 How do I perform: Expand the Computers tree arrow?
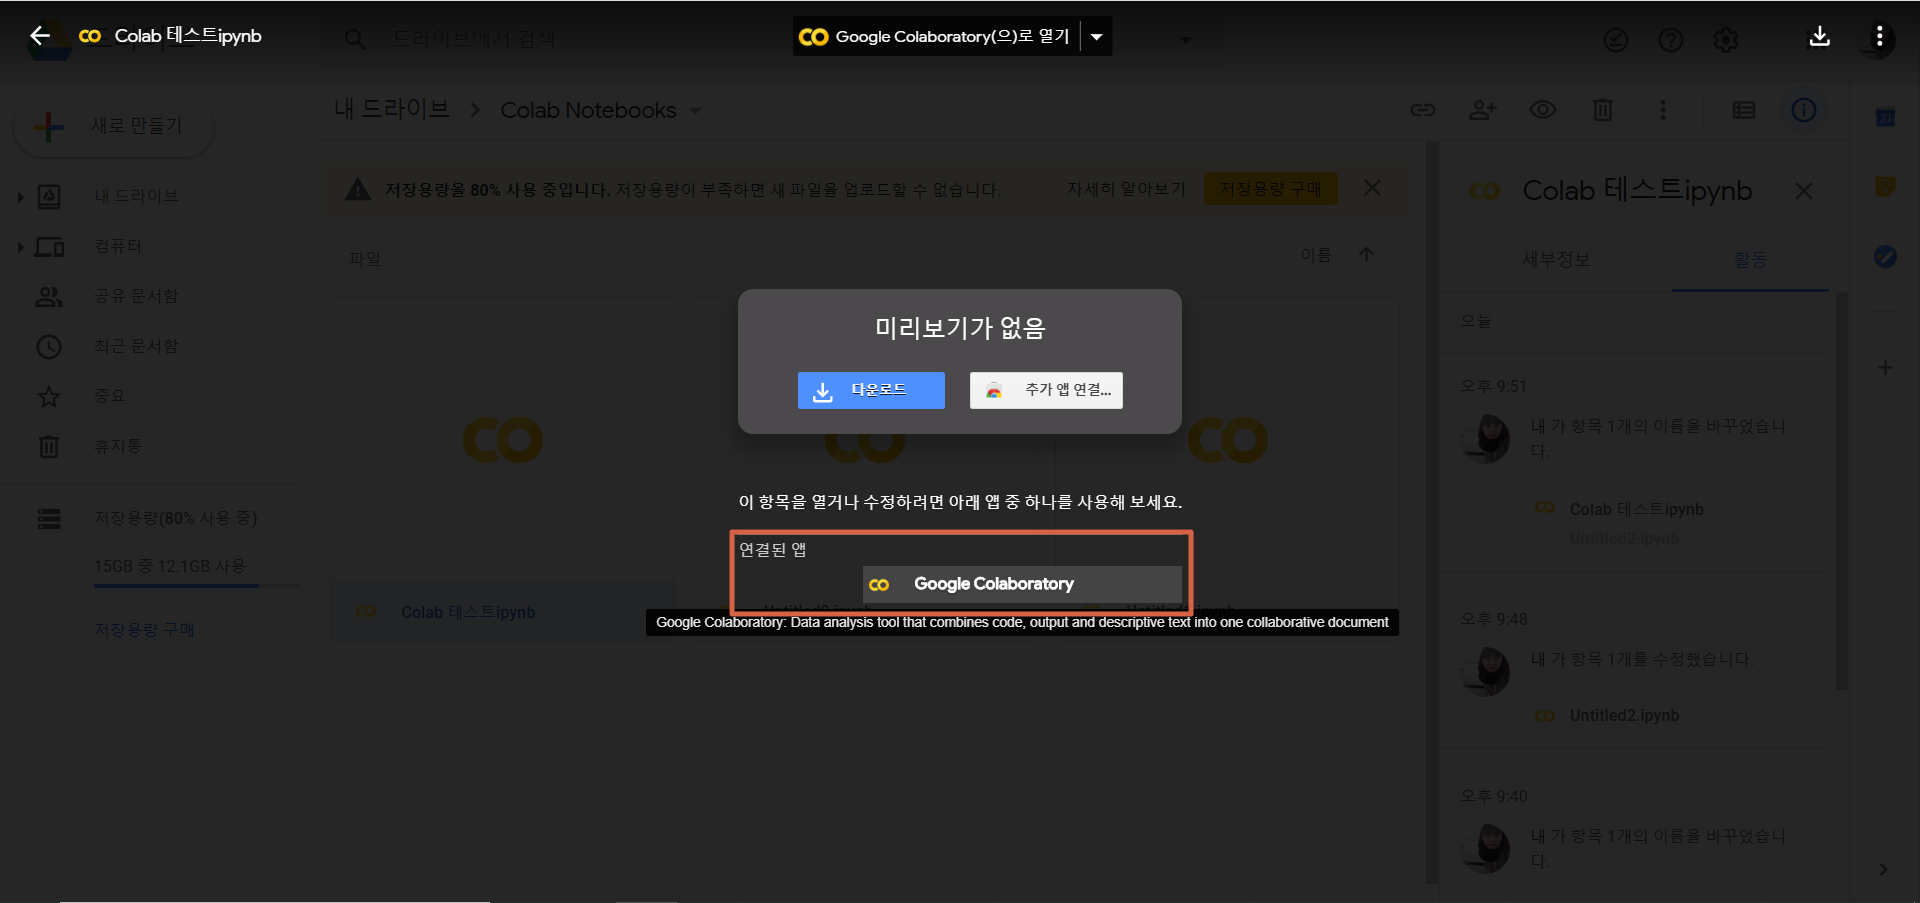[20, 247]
